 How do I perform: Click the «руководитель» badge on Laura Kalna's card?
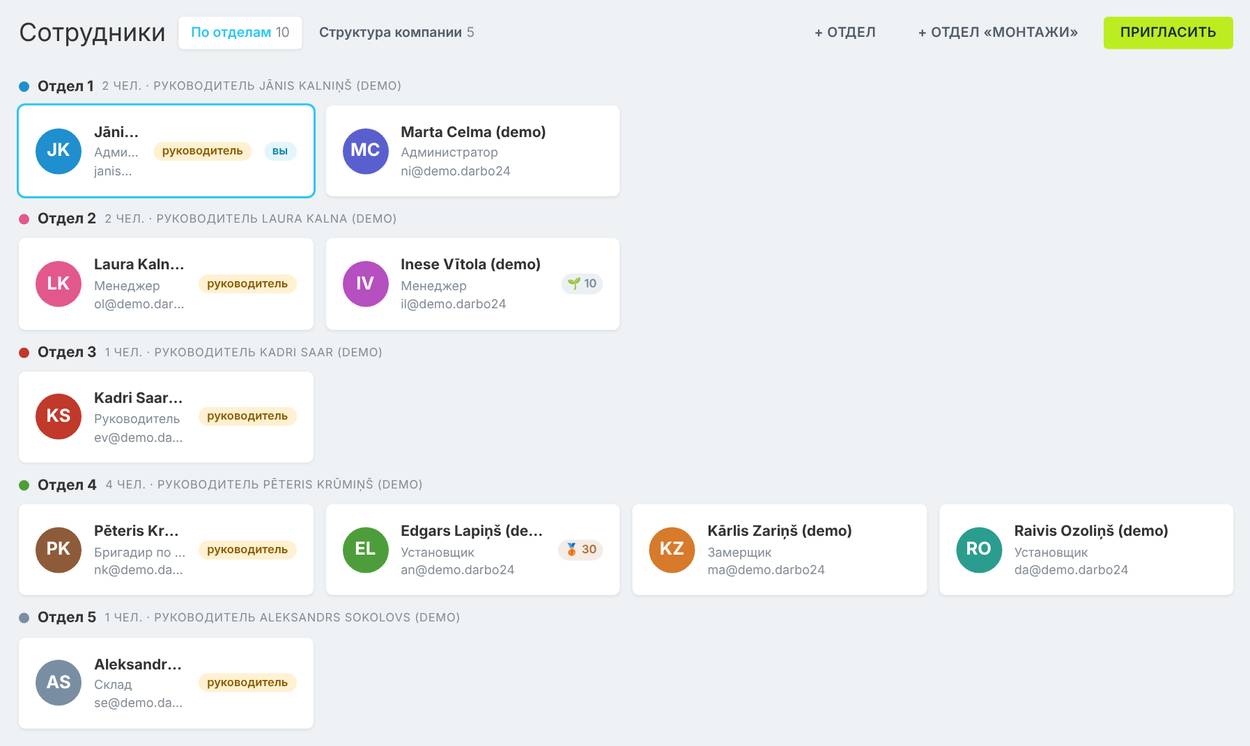(248, 284)
